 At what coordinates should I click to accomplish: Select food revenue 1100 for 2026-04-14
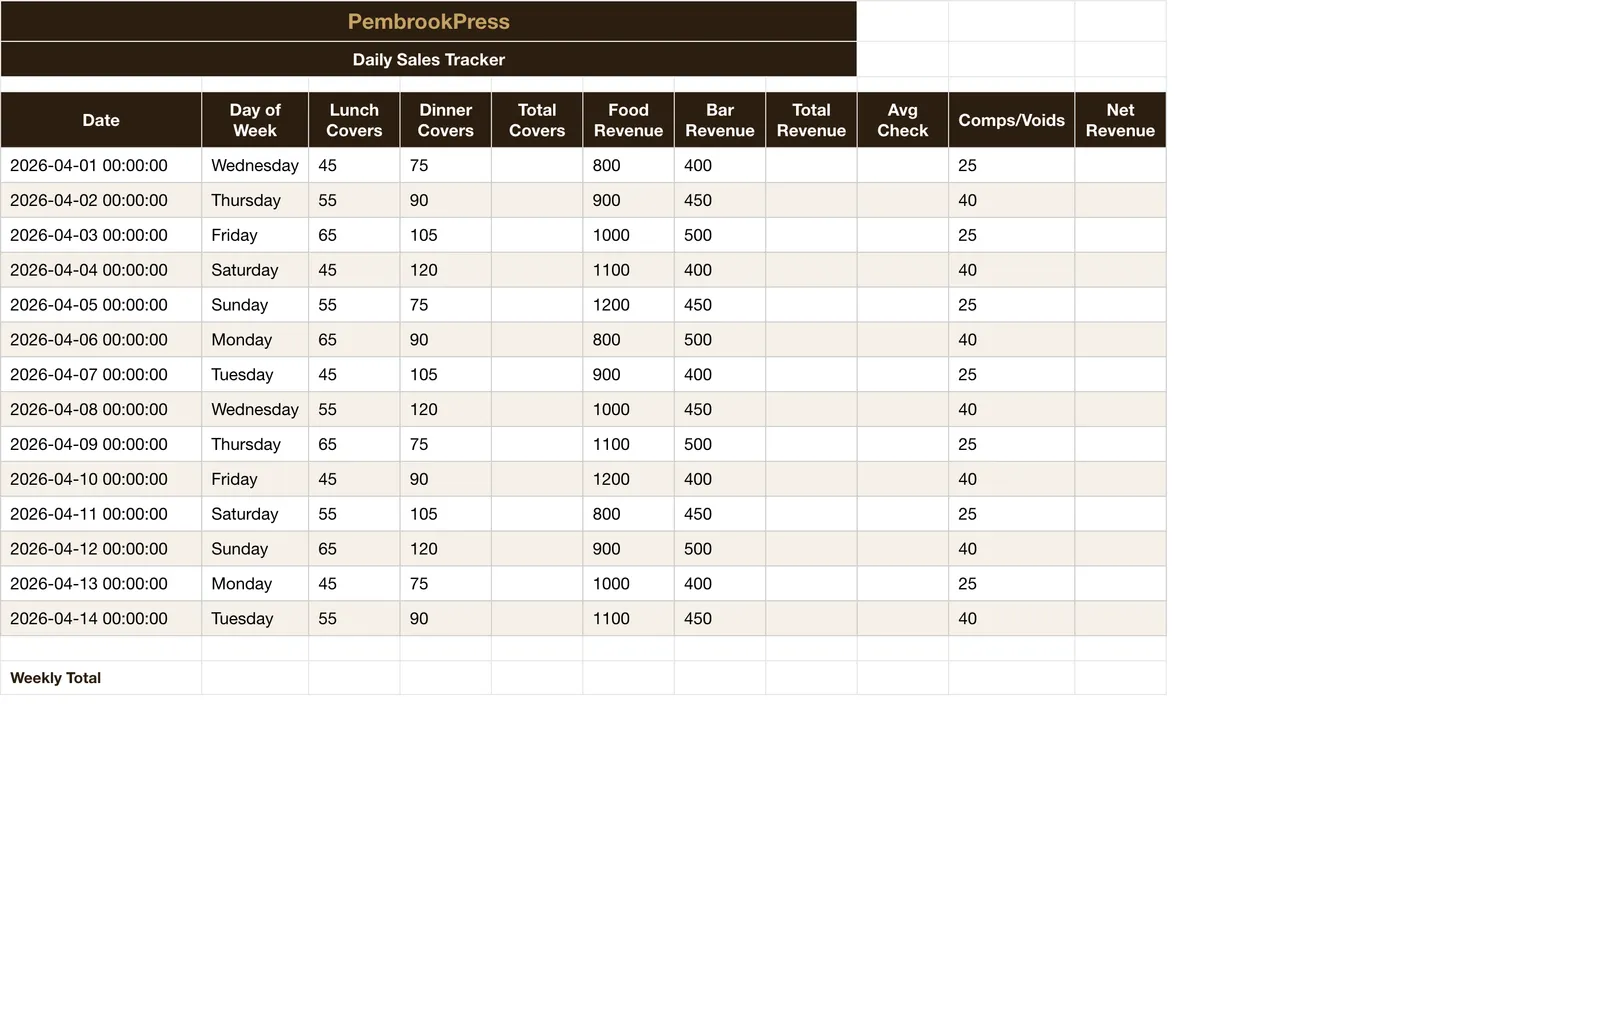point(628,619)
